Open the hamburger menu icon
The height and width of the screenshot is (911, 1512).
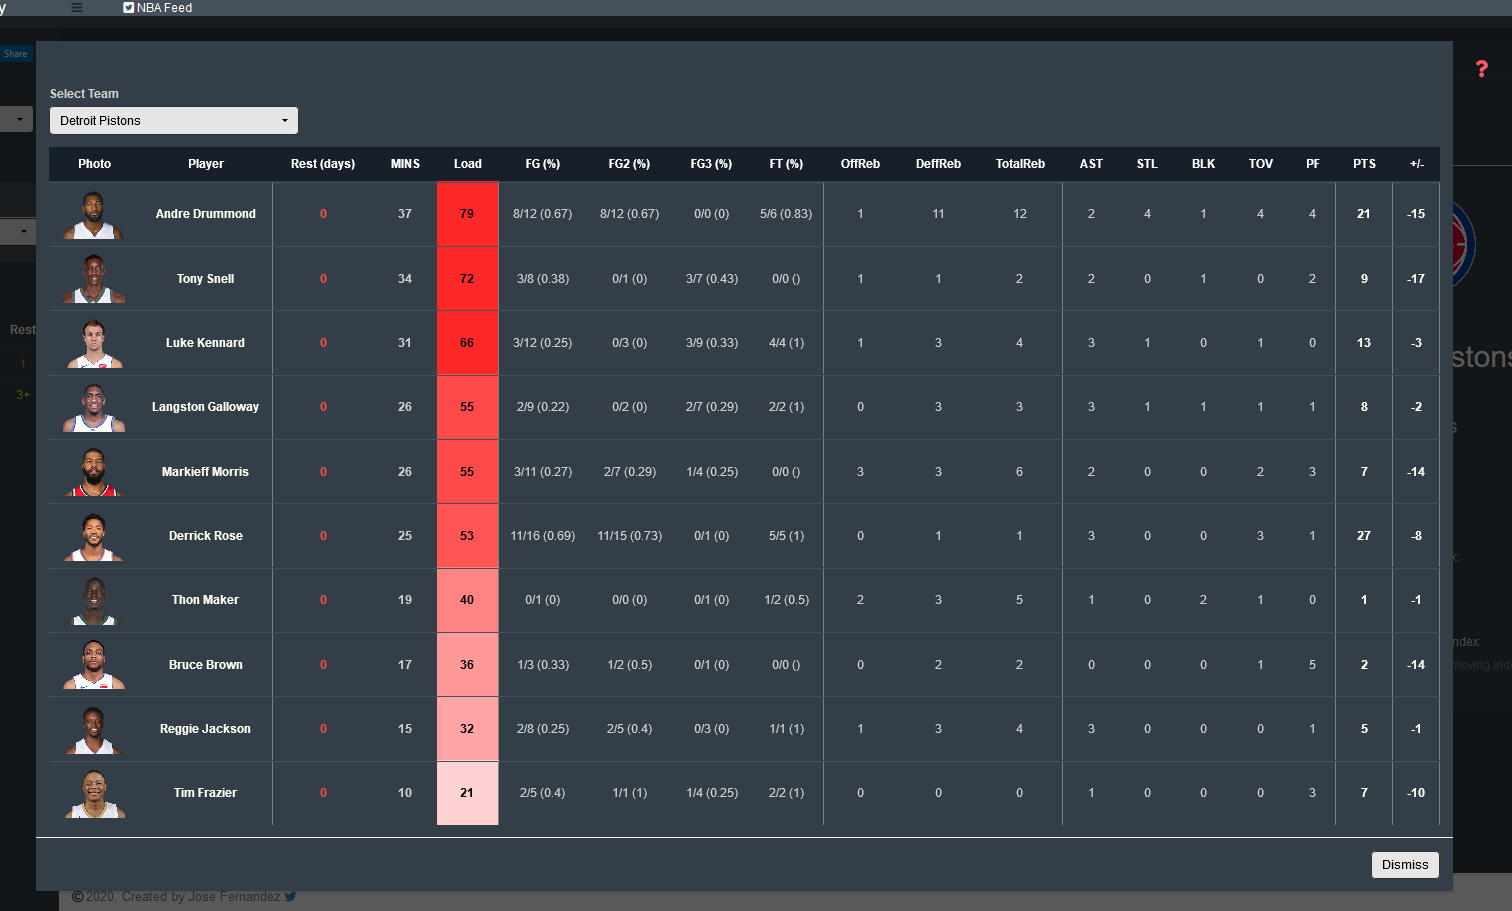77,7
